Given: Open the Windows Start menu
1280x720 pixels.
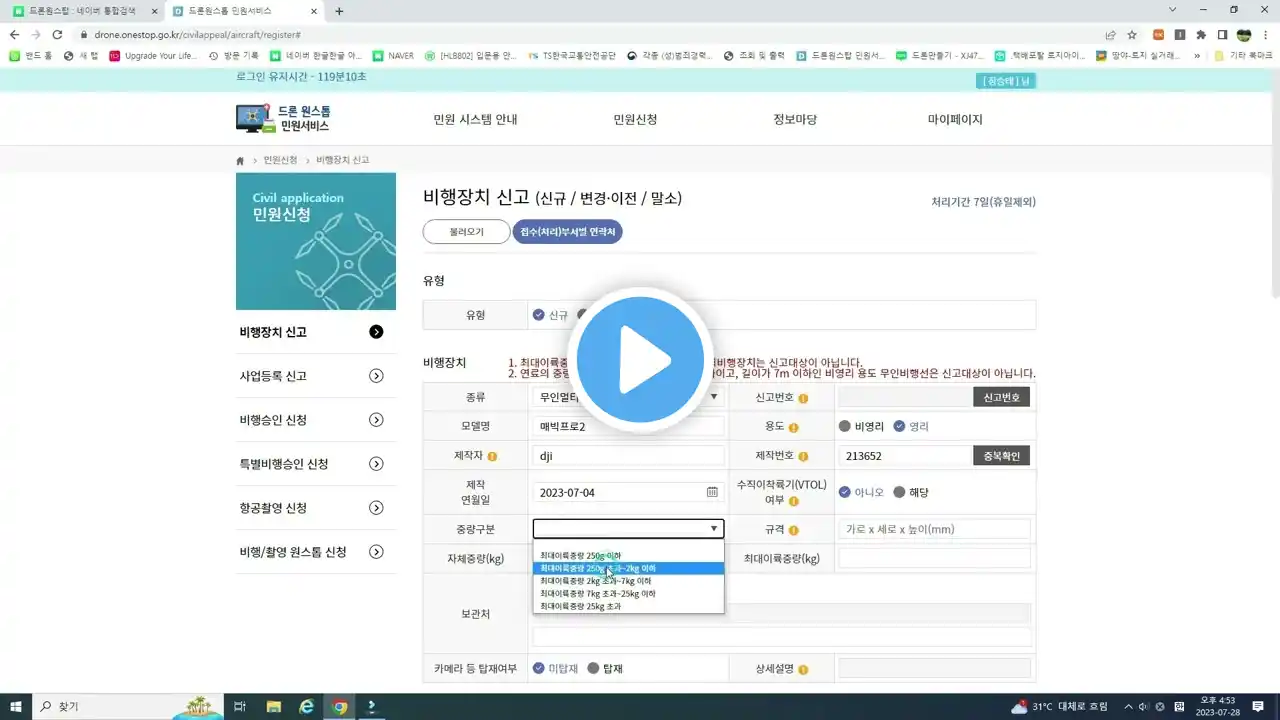Looking at the screenshot, I should [x=16, y=707].
